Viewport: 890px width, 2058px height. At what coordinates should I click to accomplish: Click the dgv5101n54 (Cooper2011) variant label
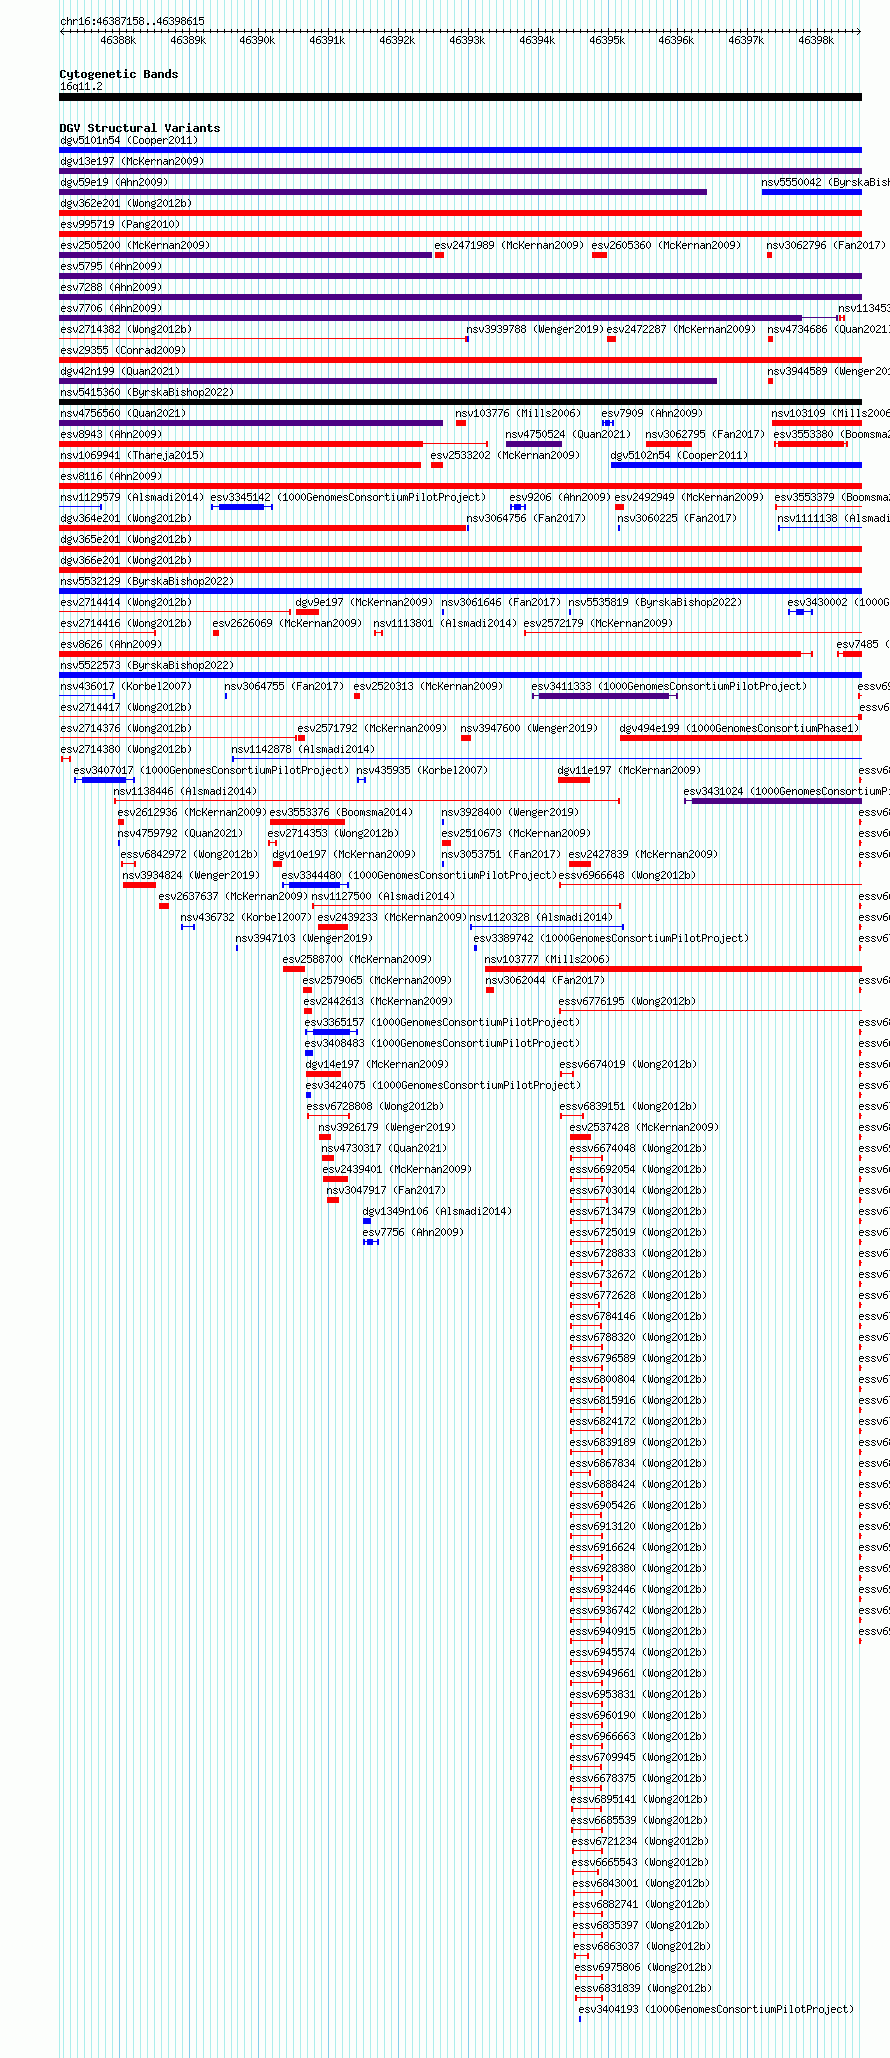pyautogui.click(x=129, y=141)
